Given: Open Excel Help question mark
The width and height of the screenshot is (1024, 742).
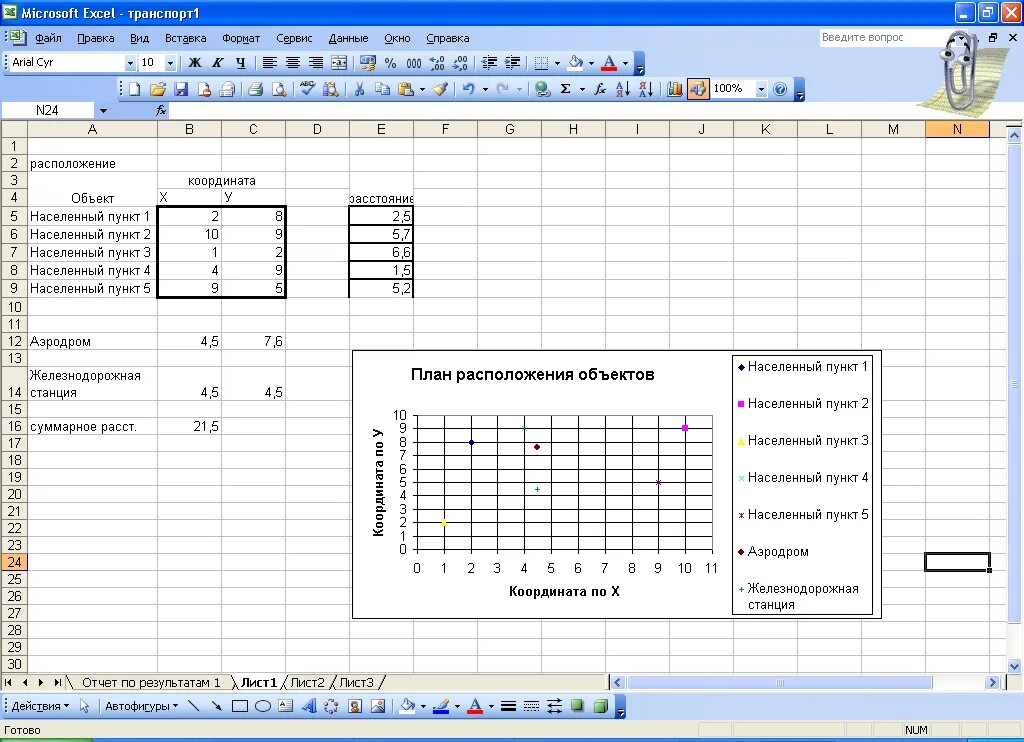Looking at the screenshot, I should point(780,89).
